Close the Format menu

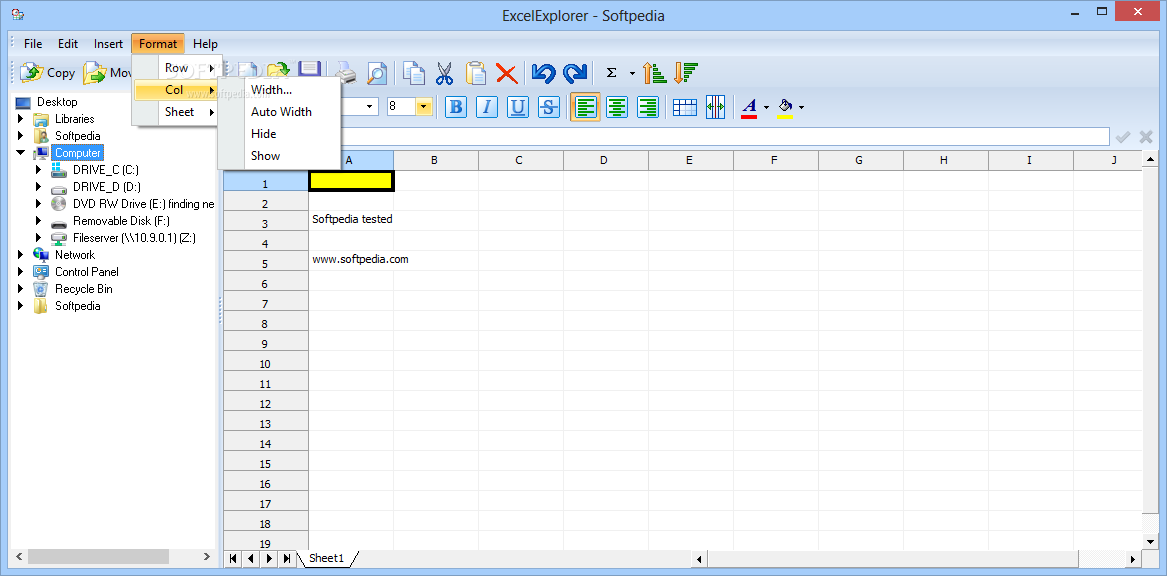(158, 44)
